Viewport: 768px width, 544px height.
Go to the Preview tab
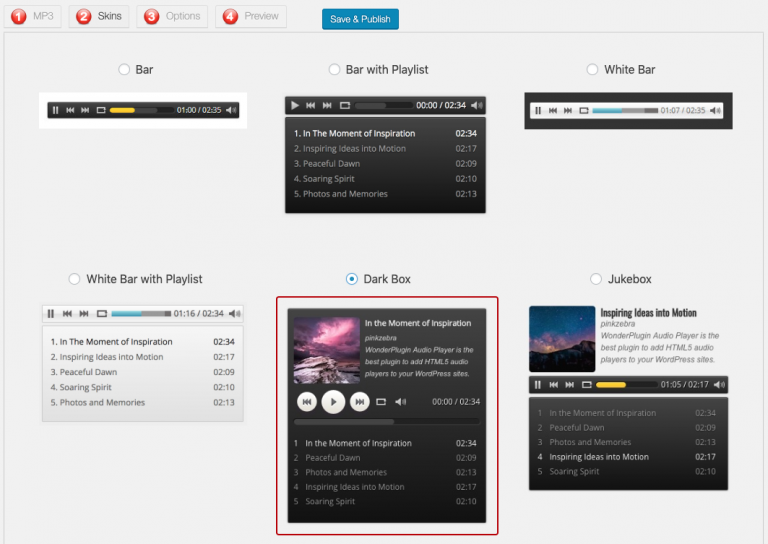coord(251,16)
